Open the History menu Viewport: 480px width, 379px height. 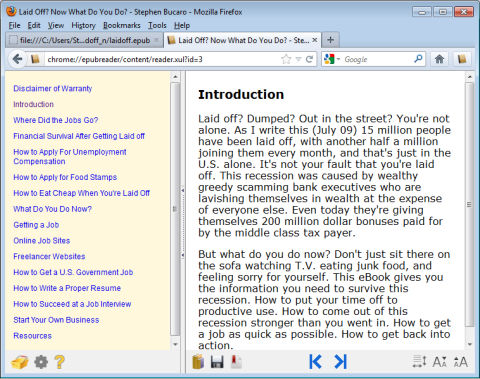pos(83,25)
